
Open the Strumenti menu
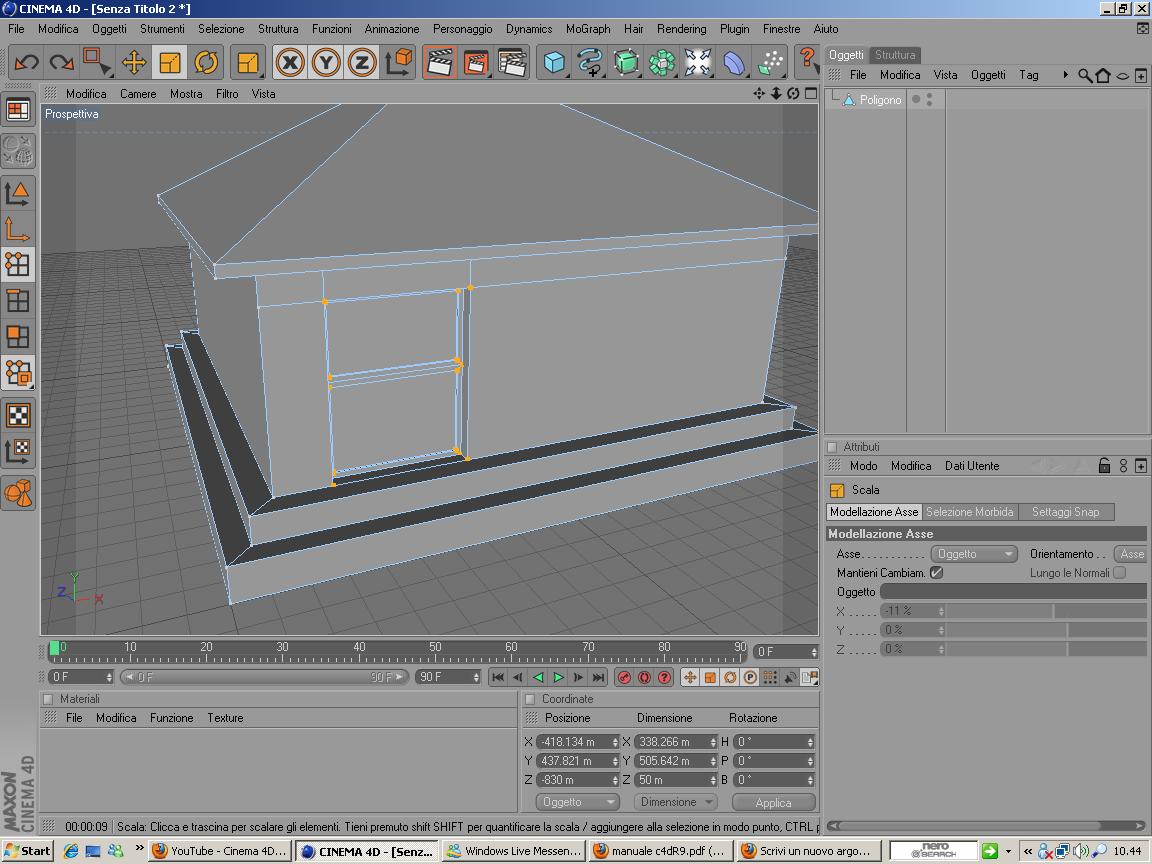pyautogui.click(x=162, y=29)
